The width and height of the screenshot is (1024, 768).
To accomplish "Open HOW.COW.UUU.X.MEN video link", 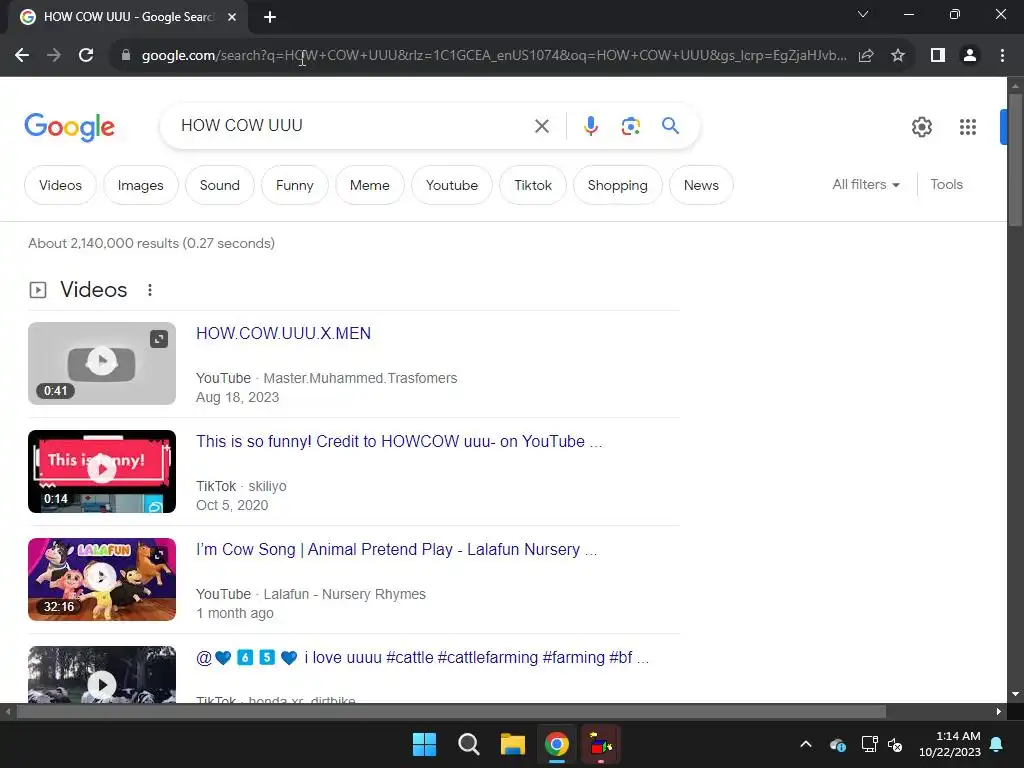I will pyautogui.click(x=283, y=334).
